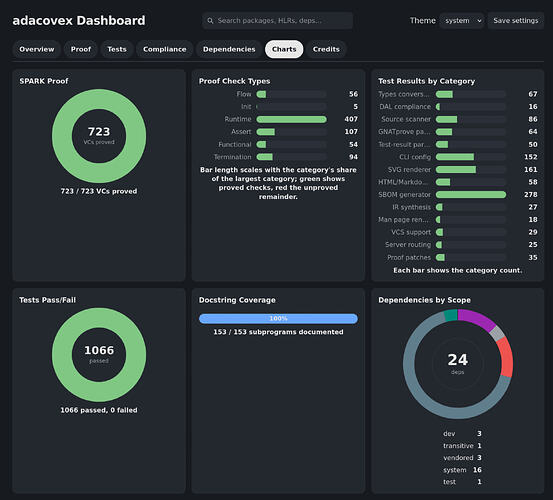This screenshot has height=500, width=553.
Task: Click the purple segment of dependencies donut
Action: 477,318
